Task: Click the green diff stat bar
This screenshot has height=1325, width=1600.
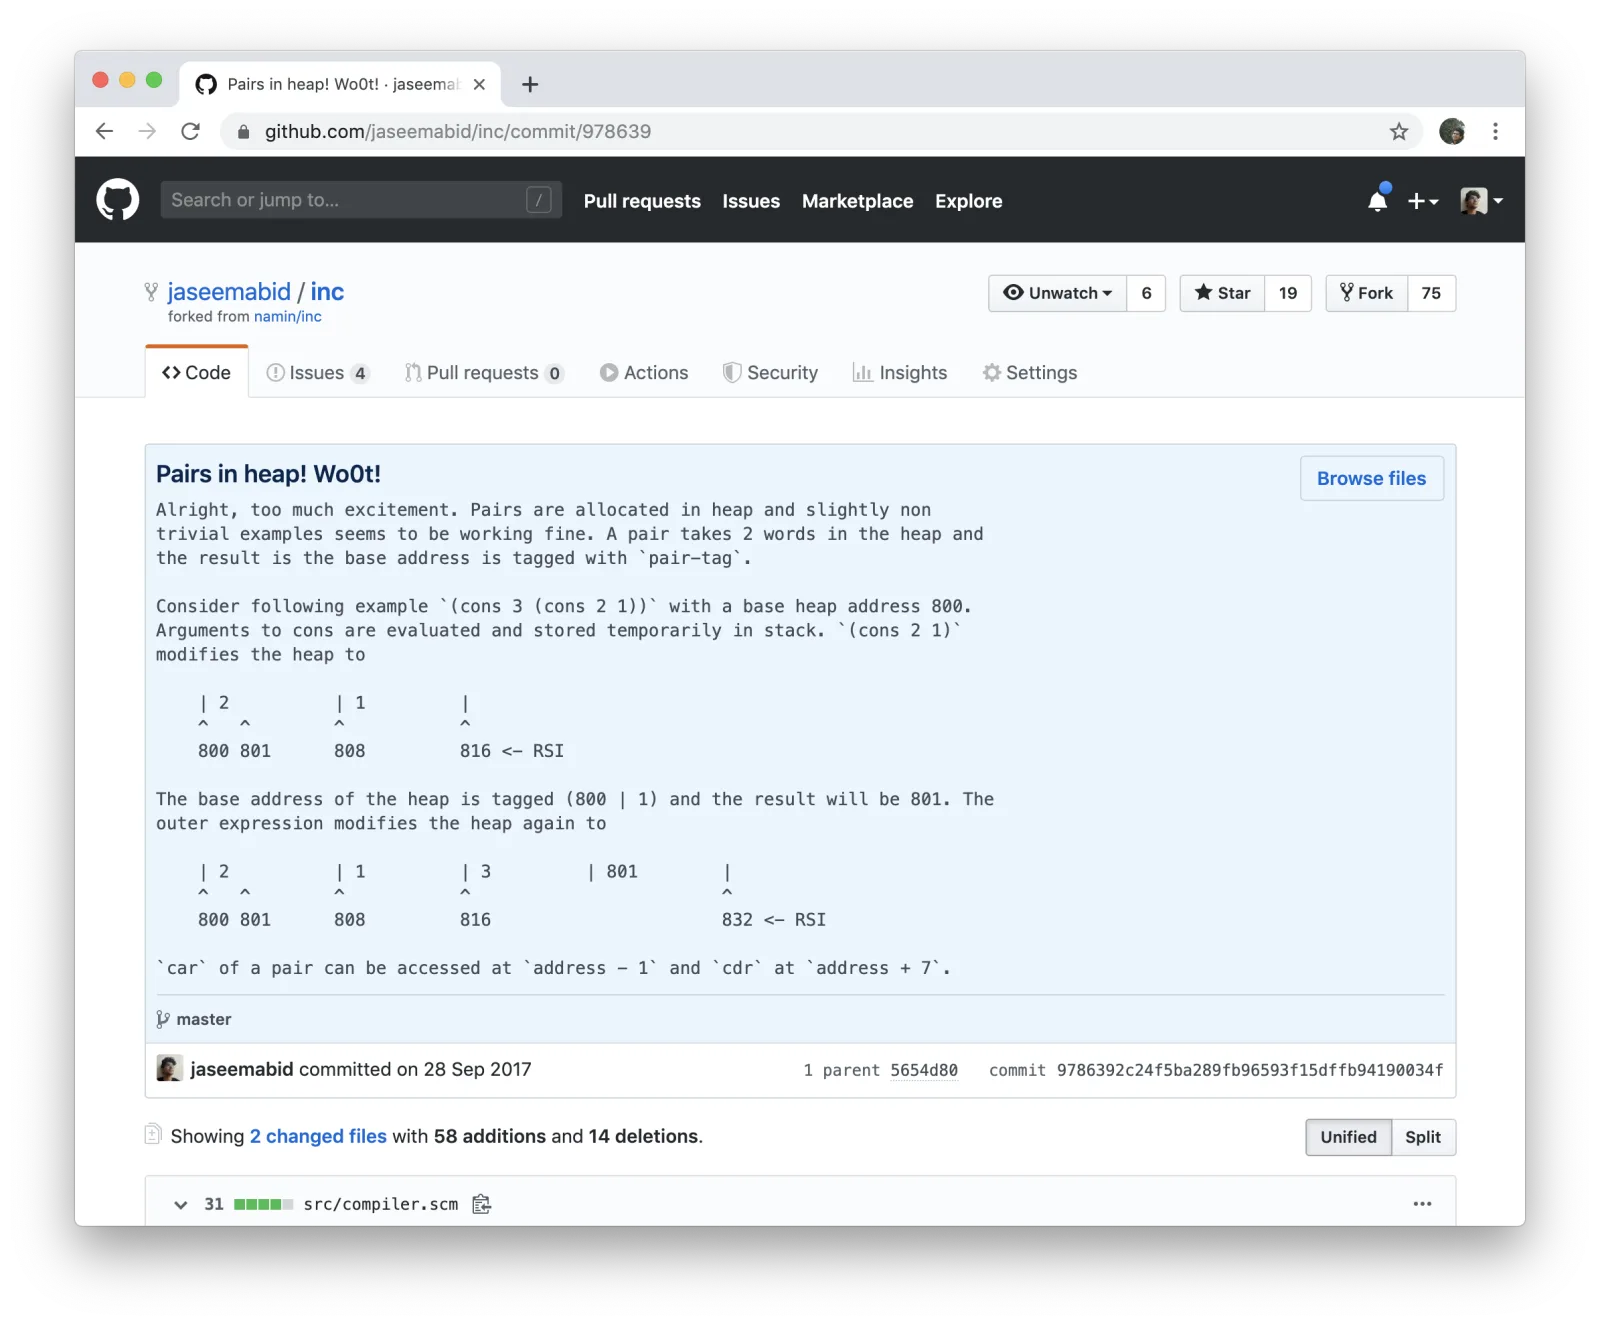Action: [263, 1204]
